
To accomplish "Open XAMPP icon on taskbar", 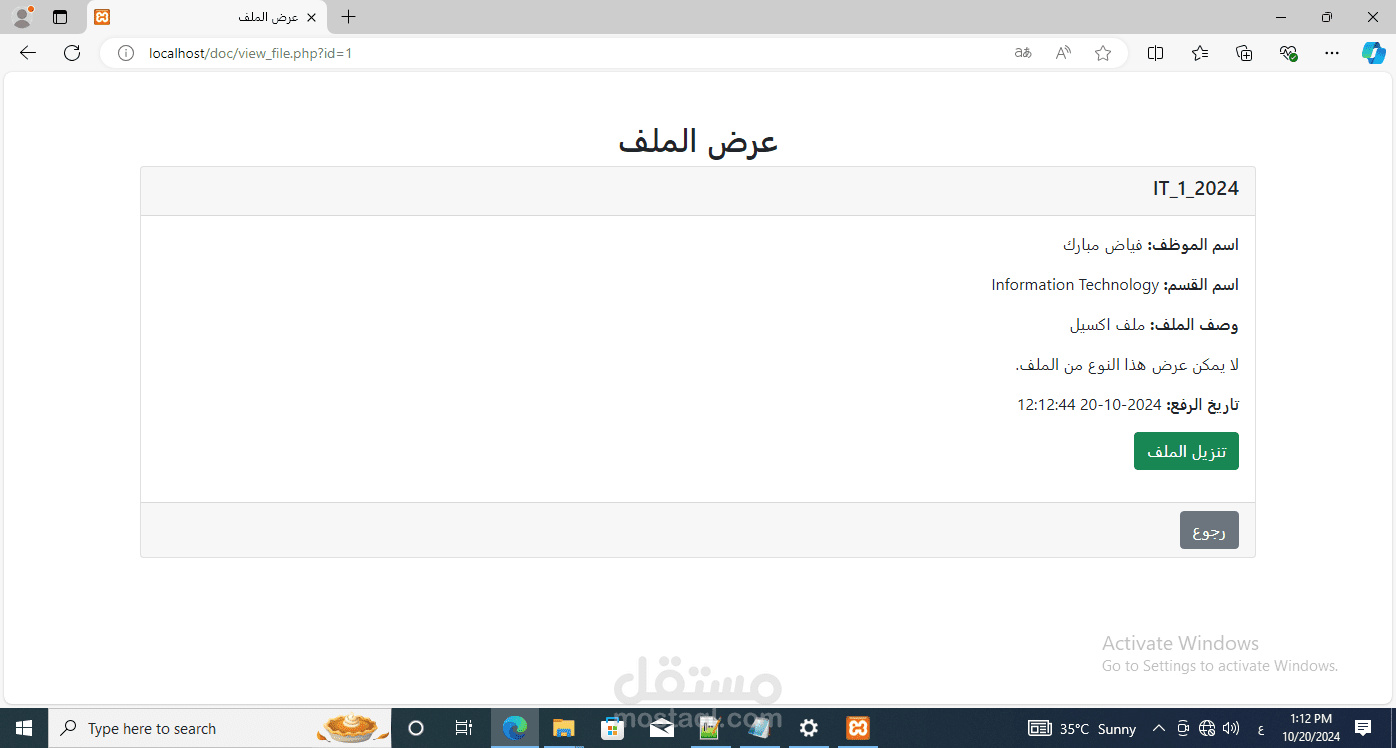I will [858, 728].
